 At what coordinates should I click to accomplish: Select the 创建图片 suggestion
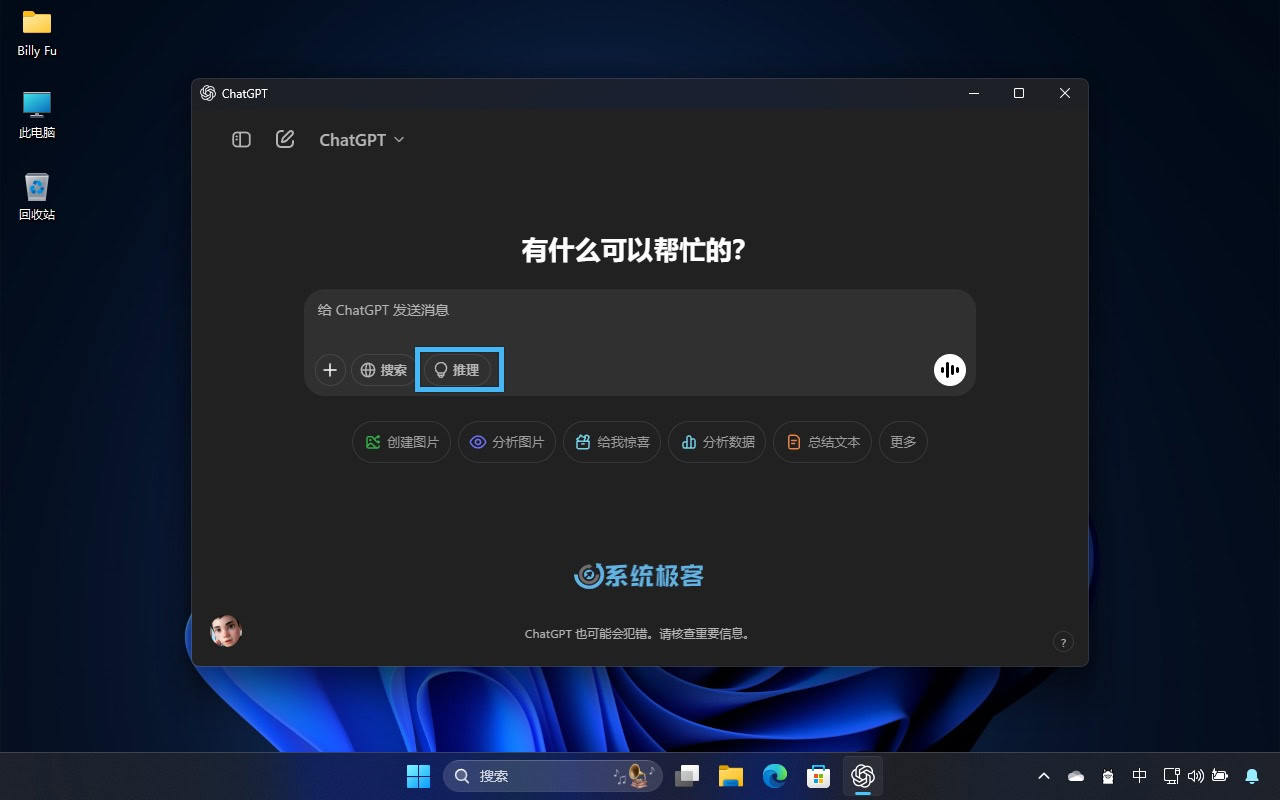pyautogui.click(x=402, y=442)
